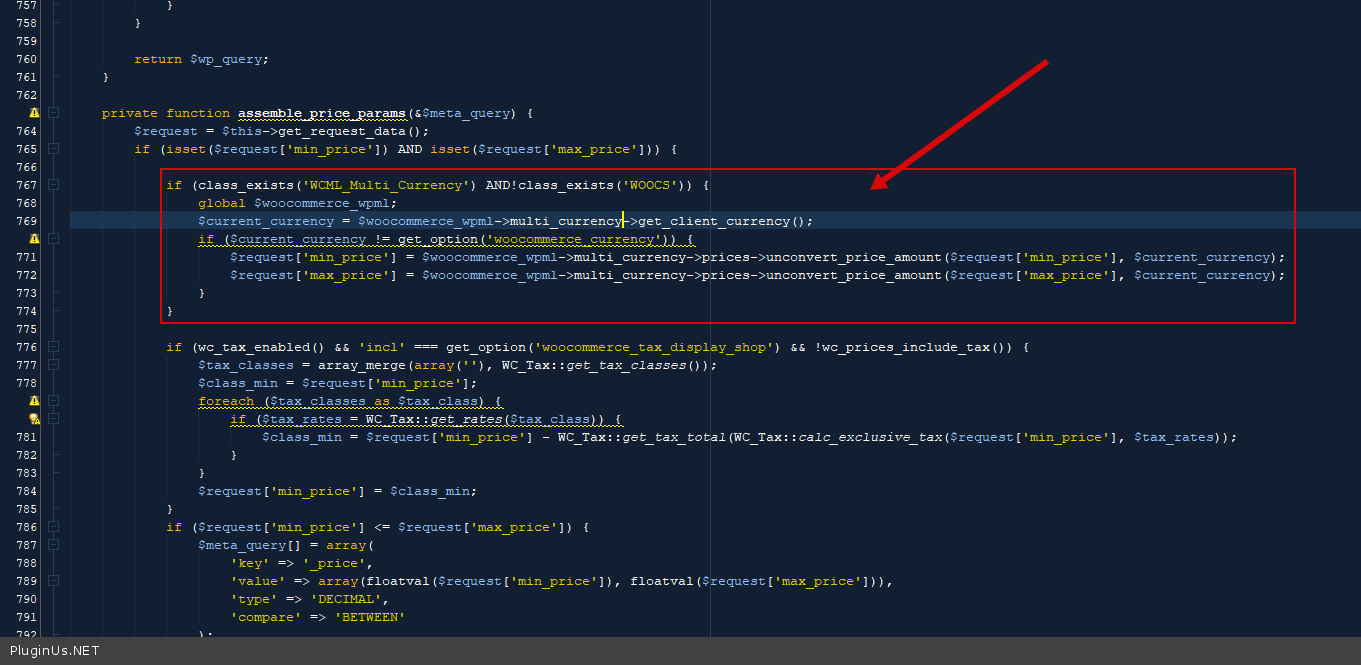Collapse the class_exists block on line 767

(54, 185)
